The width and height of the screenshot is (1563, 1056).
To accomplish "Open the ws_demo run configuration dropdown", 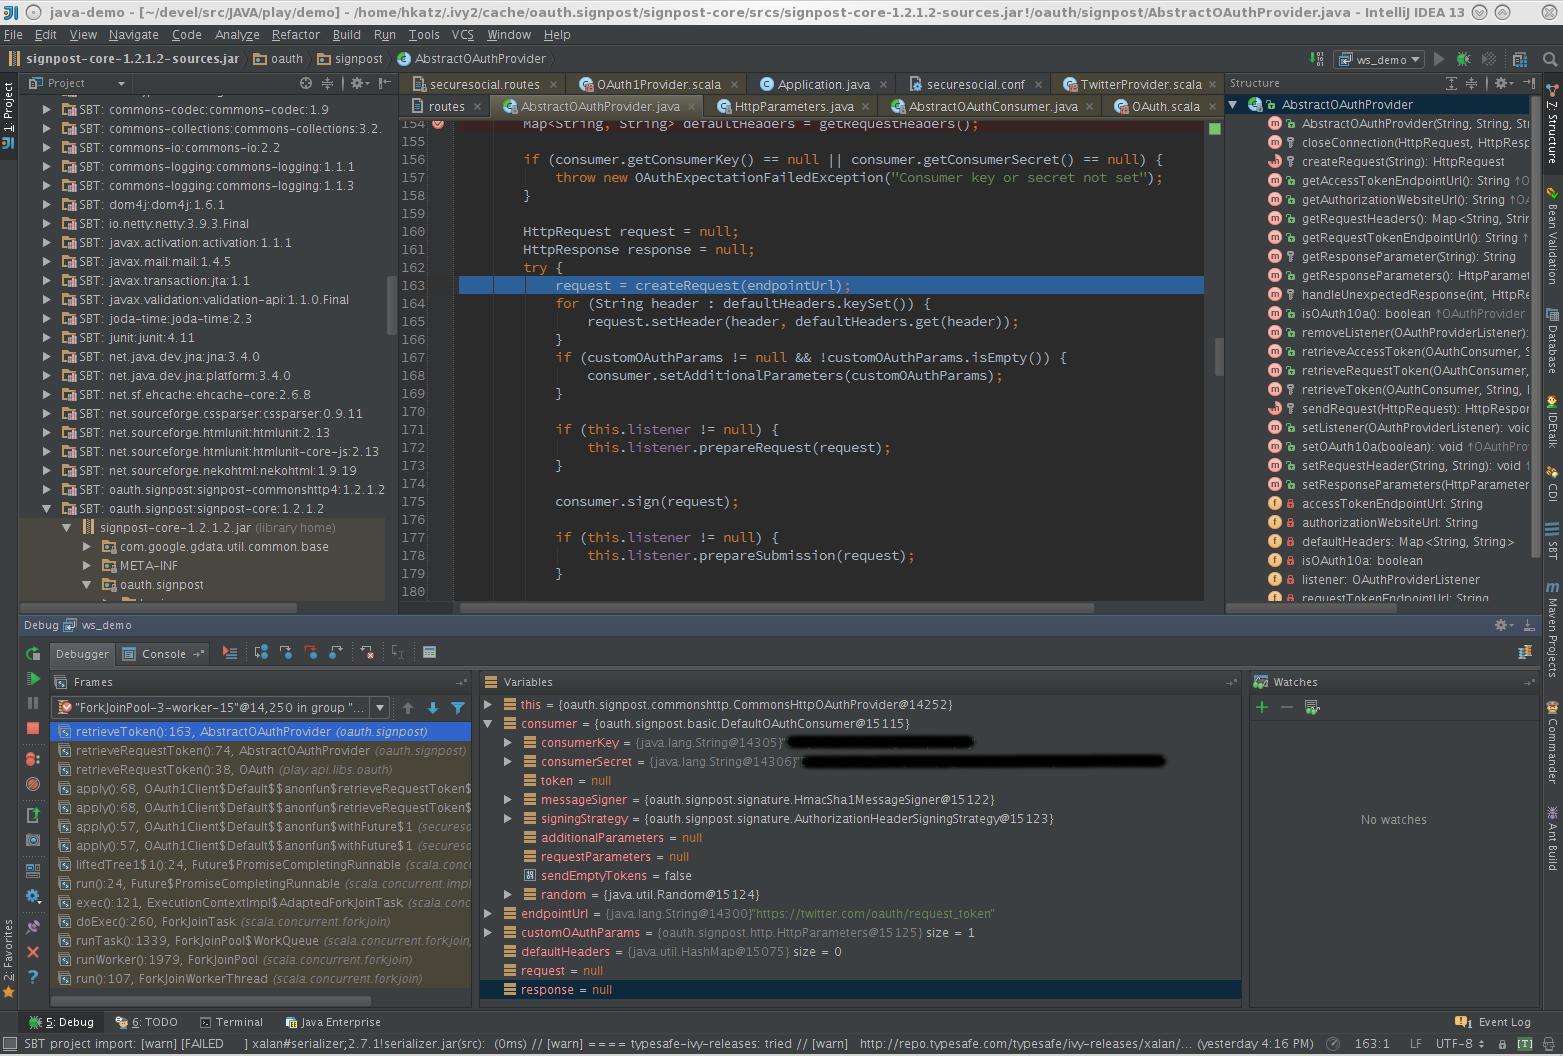I will pyautogui.click(x=1380, y=60).
